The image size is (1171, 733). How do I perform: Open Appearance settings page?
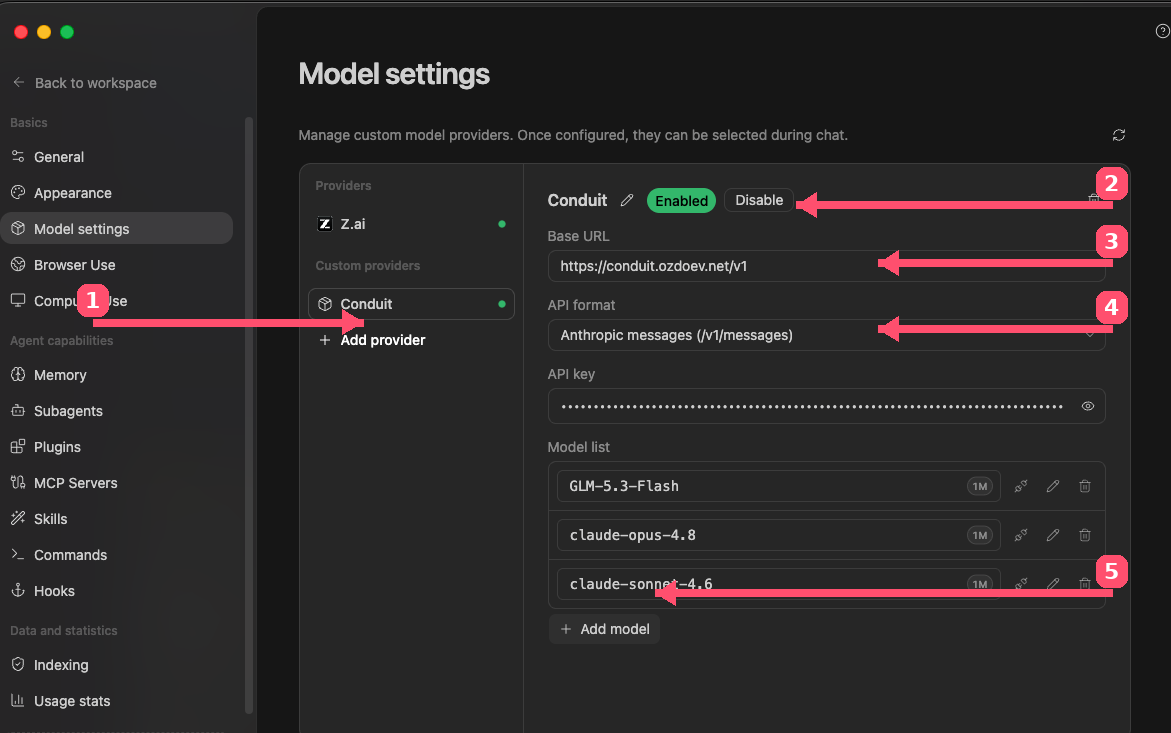[x=117, y=193]
